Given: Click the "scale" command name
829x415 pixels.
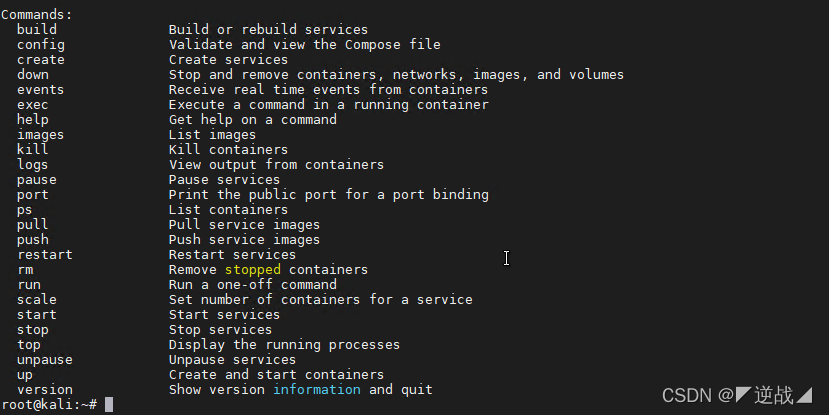Looking at the screenshot, I should click(36, 300).
